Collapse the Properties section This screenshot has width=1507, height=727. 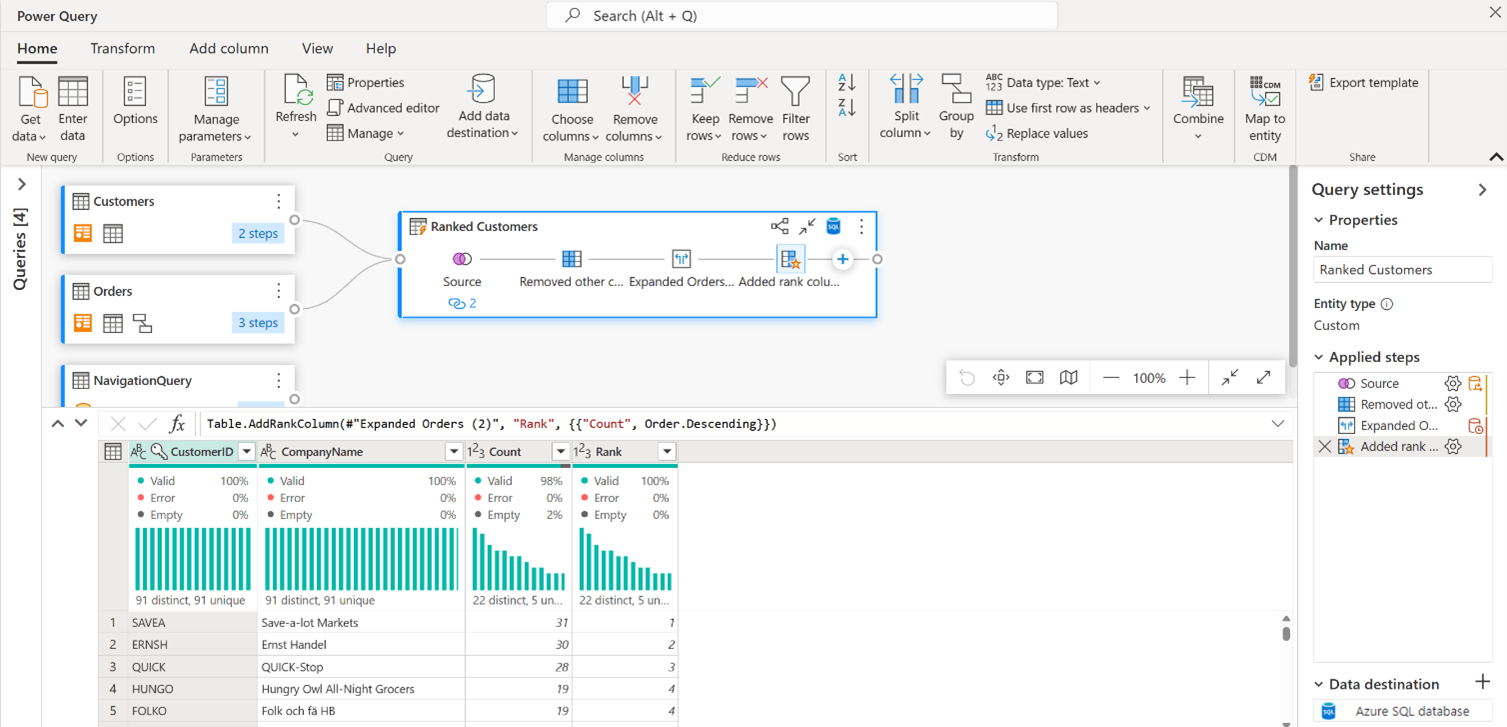point(1320,220)
